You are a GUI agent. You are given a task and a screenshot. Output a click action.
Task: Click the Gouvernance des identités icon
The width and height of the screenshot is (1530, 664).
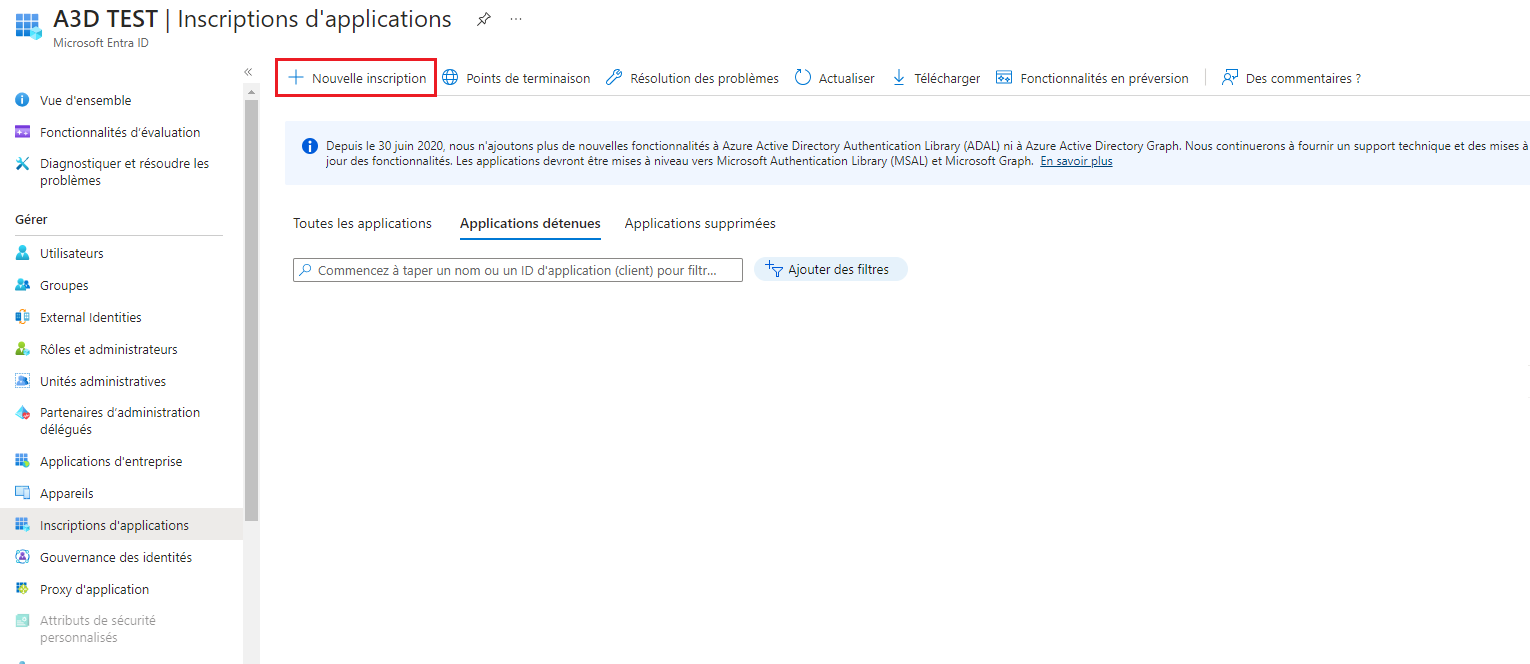(x=22, y=557)
